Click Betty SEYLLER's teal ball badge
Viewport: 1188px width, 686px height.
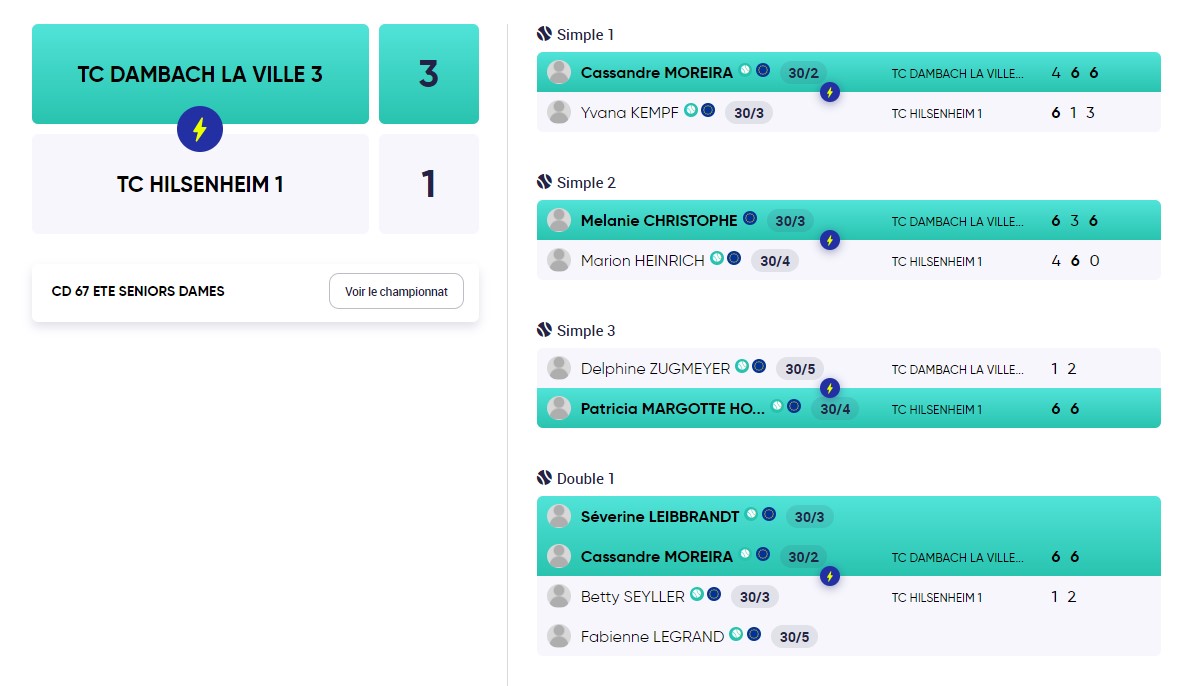pos(697,594)
